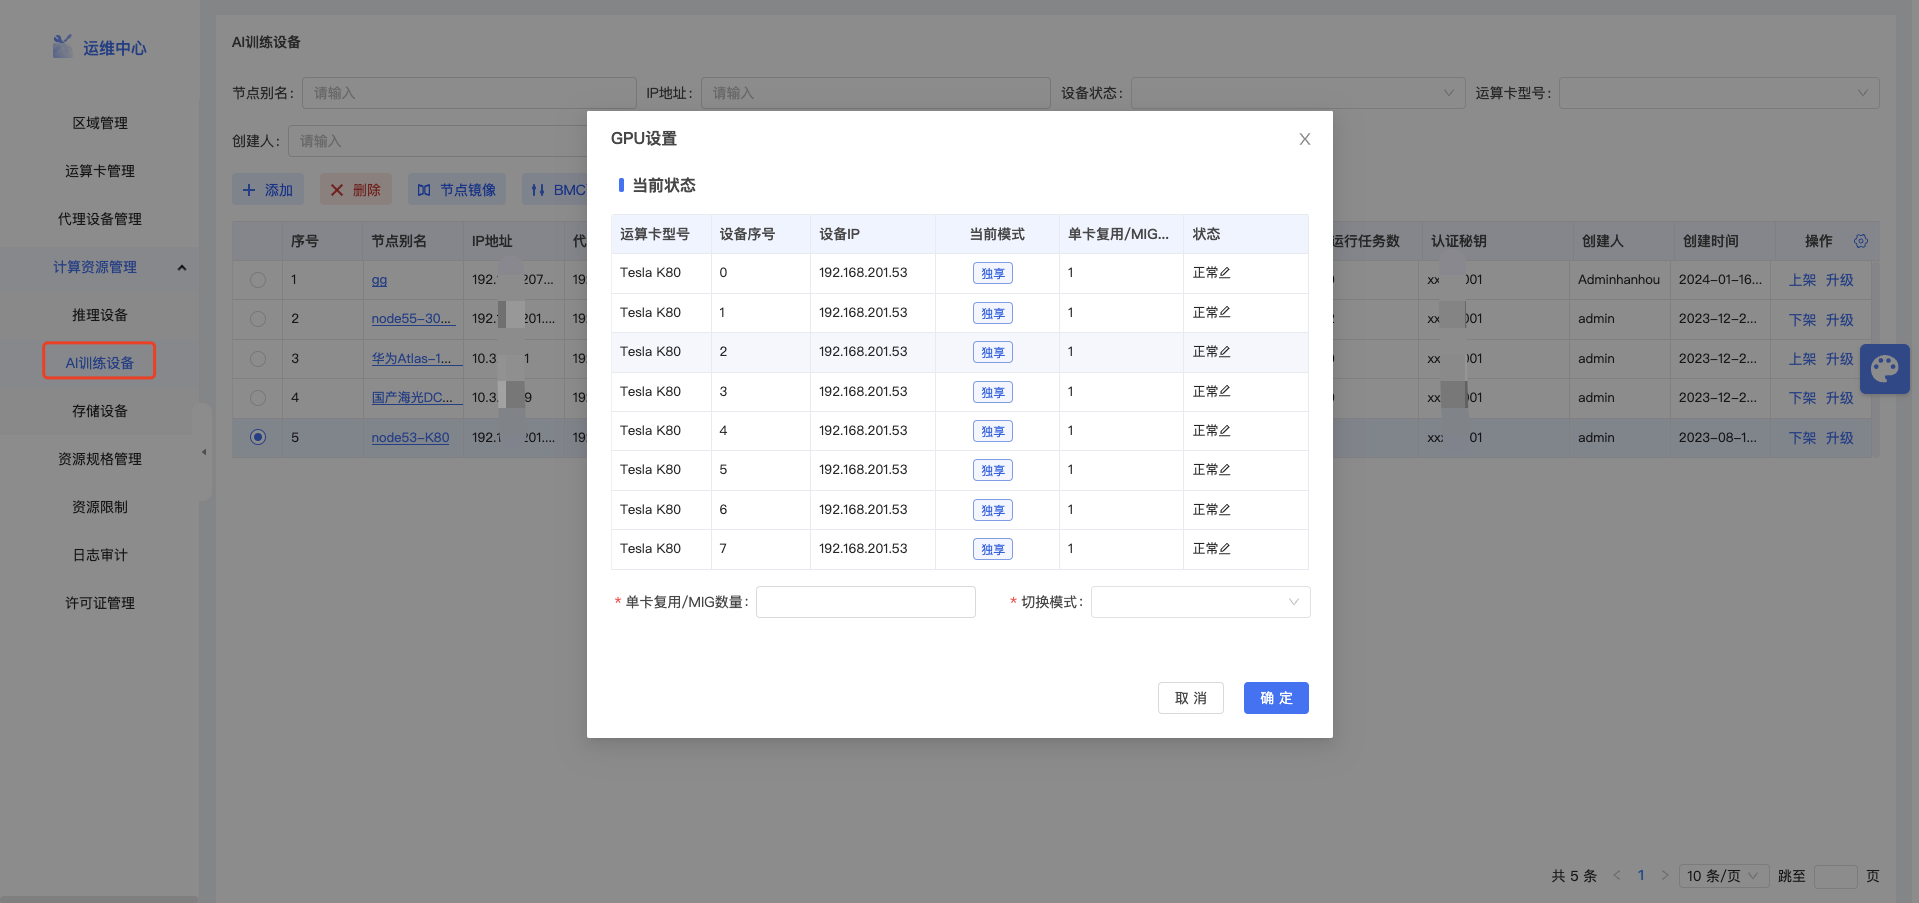The image size is (1919, 903).
Task: Select the radio button for 华为Atlas row
Action: click(x=258, y=358)
